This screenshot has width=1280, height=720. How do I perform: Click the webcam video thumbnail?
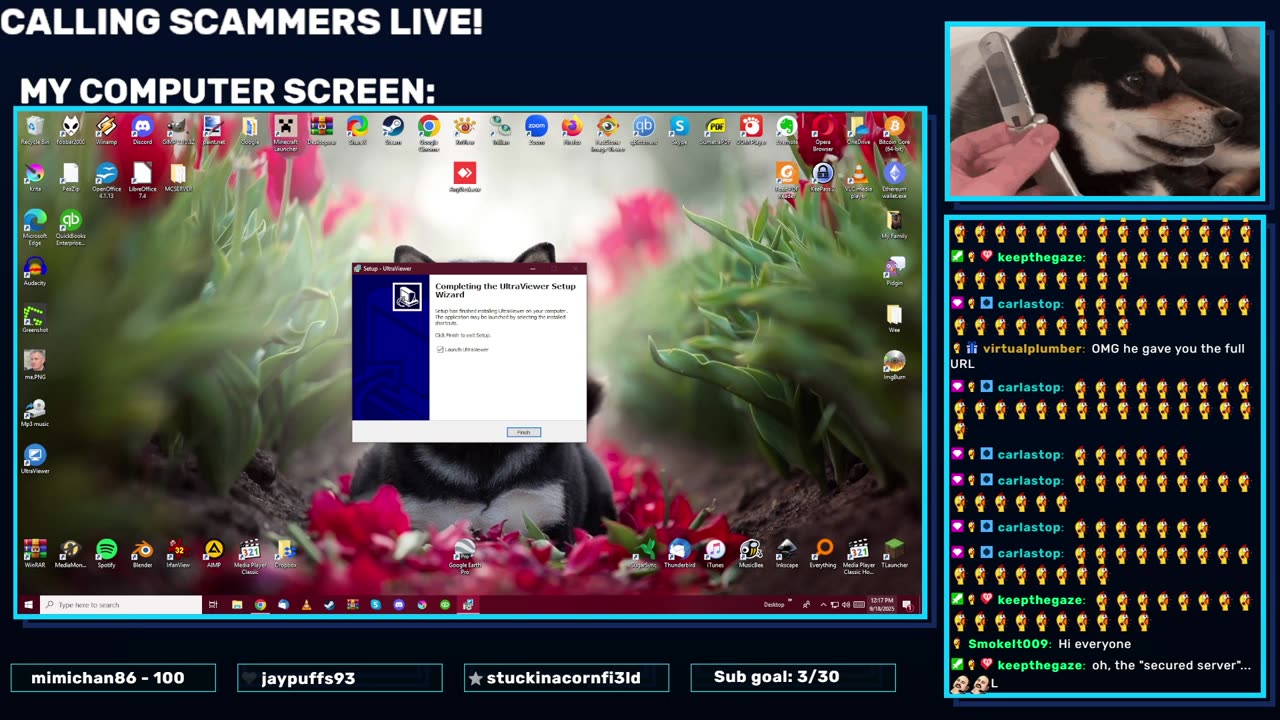1105,112
